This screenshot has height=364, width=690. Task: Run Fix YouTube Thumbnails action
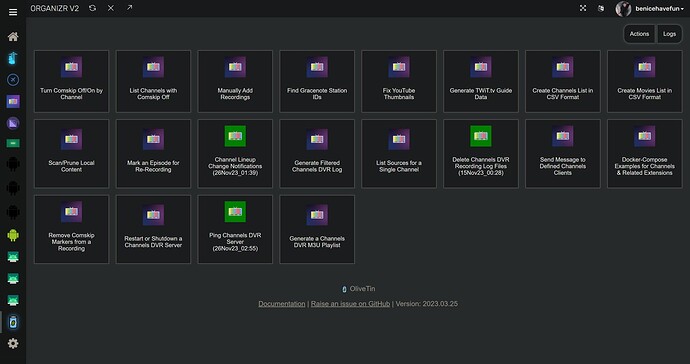pos(399,81)
